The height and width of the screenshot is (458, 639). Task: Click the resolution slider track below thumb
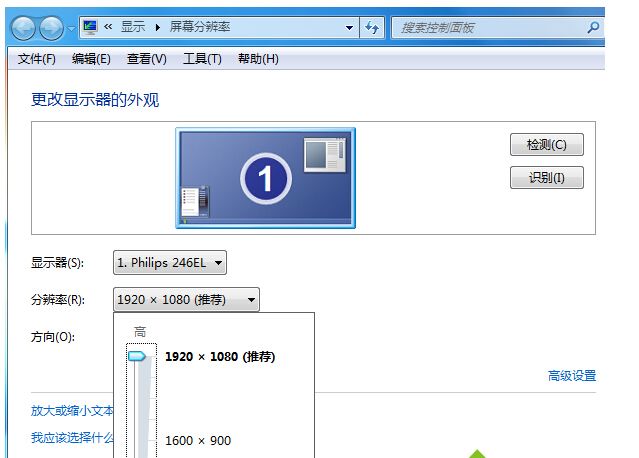(x=143, y=410)
